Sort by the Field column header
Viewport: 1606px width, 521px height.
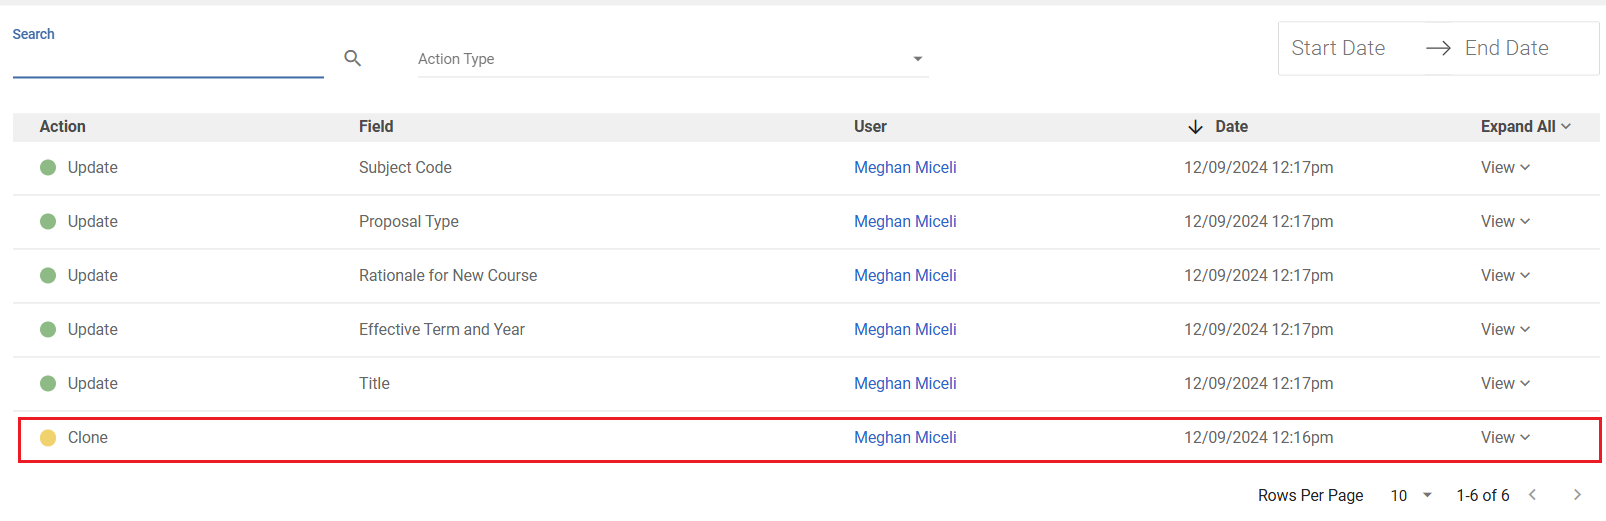coord(376,127)
